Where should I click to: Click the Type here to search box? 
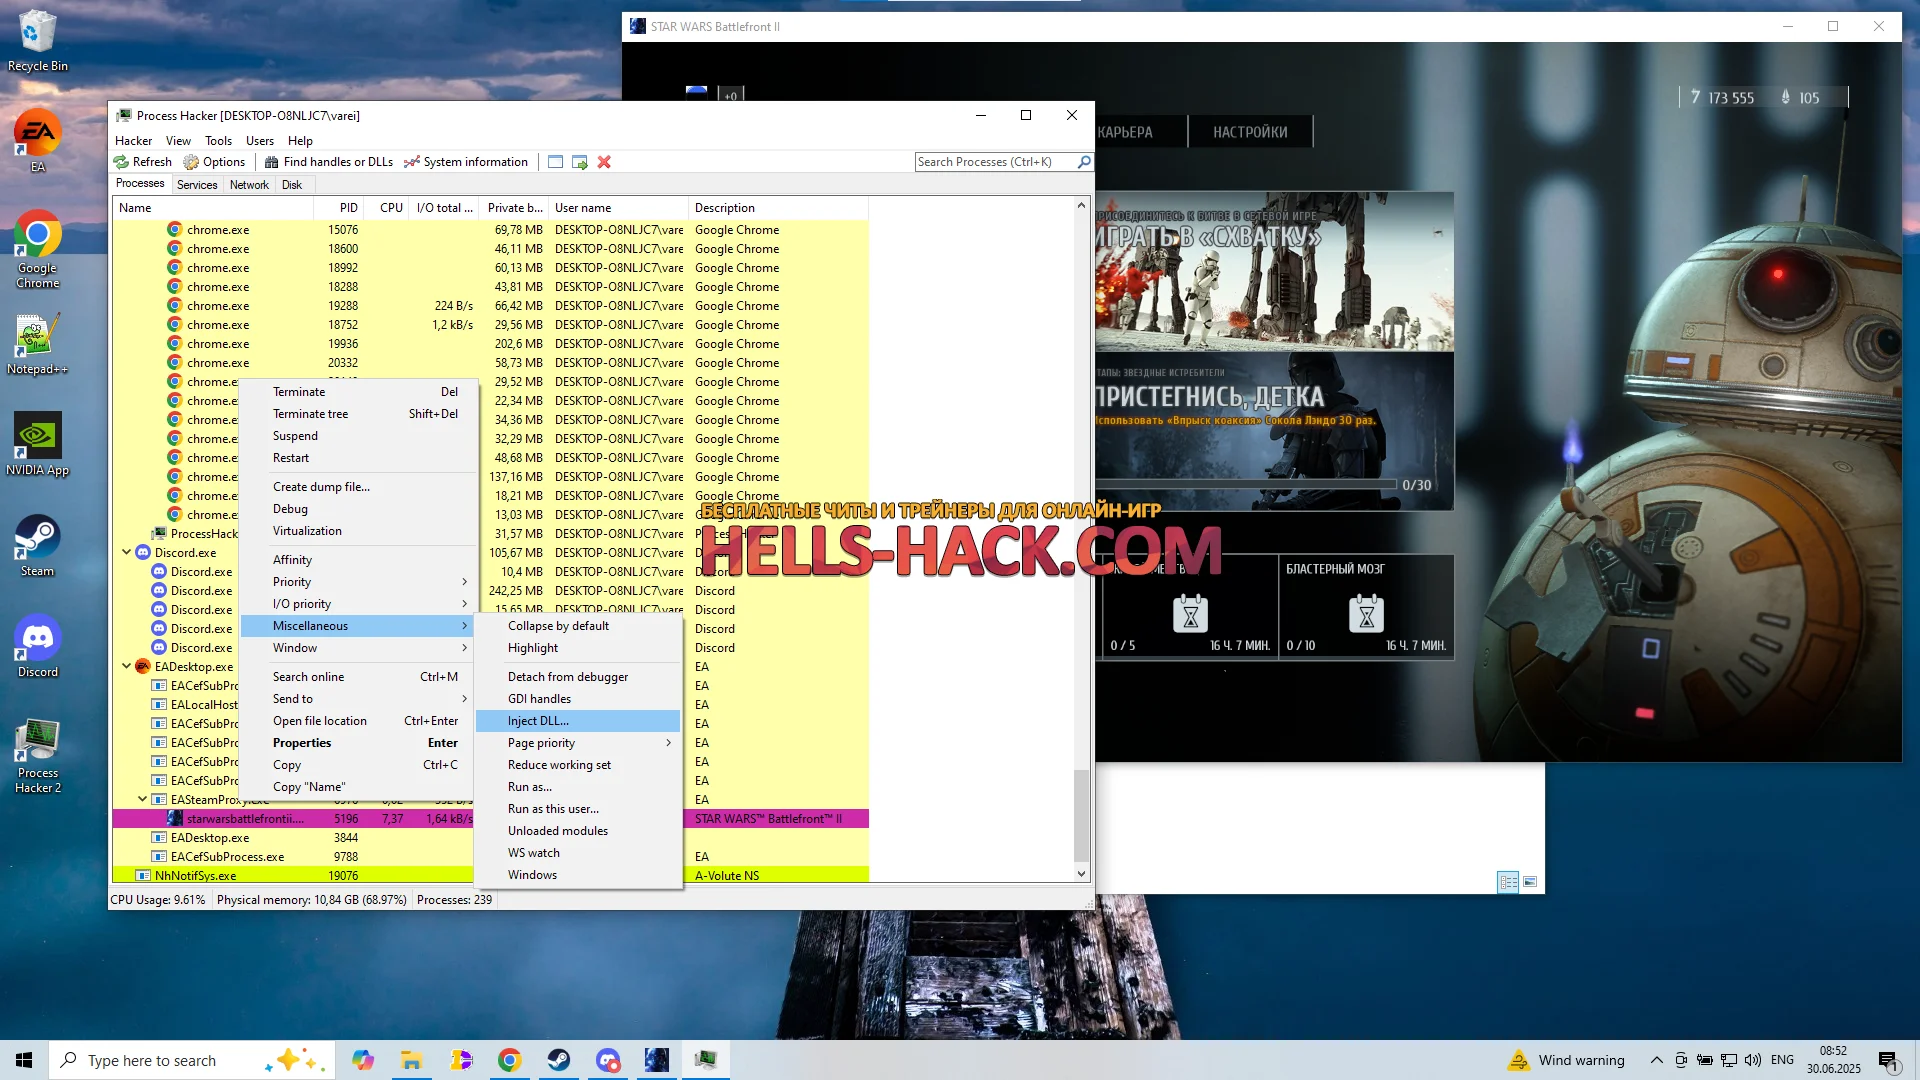[190, 1060]
